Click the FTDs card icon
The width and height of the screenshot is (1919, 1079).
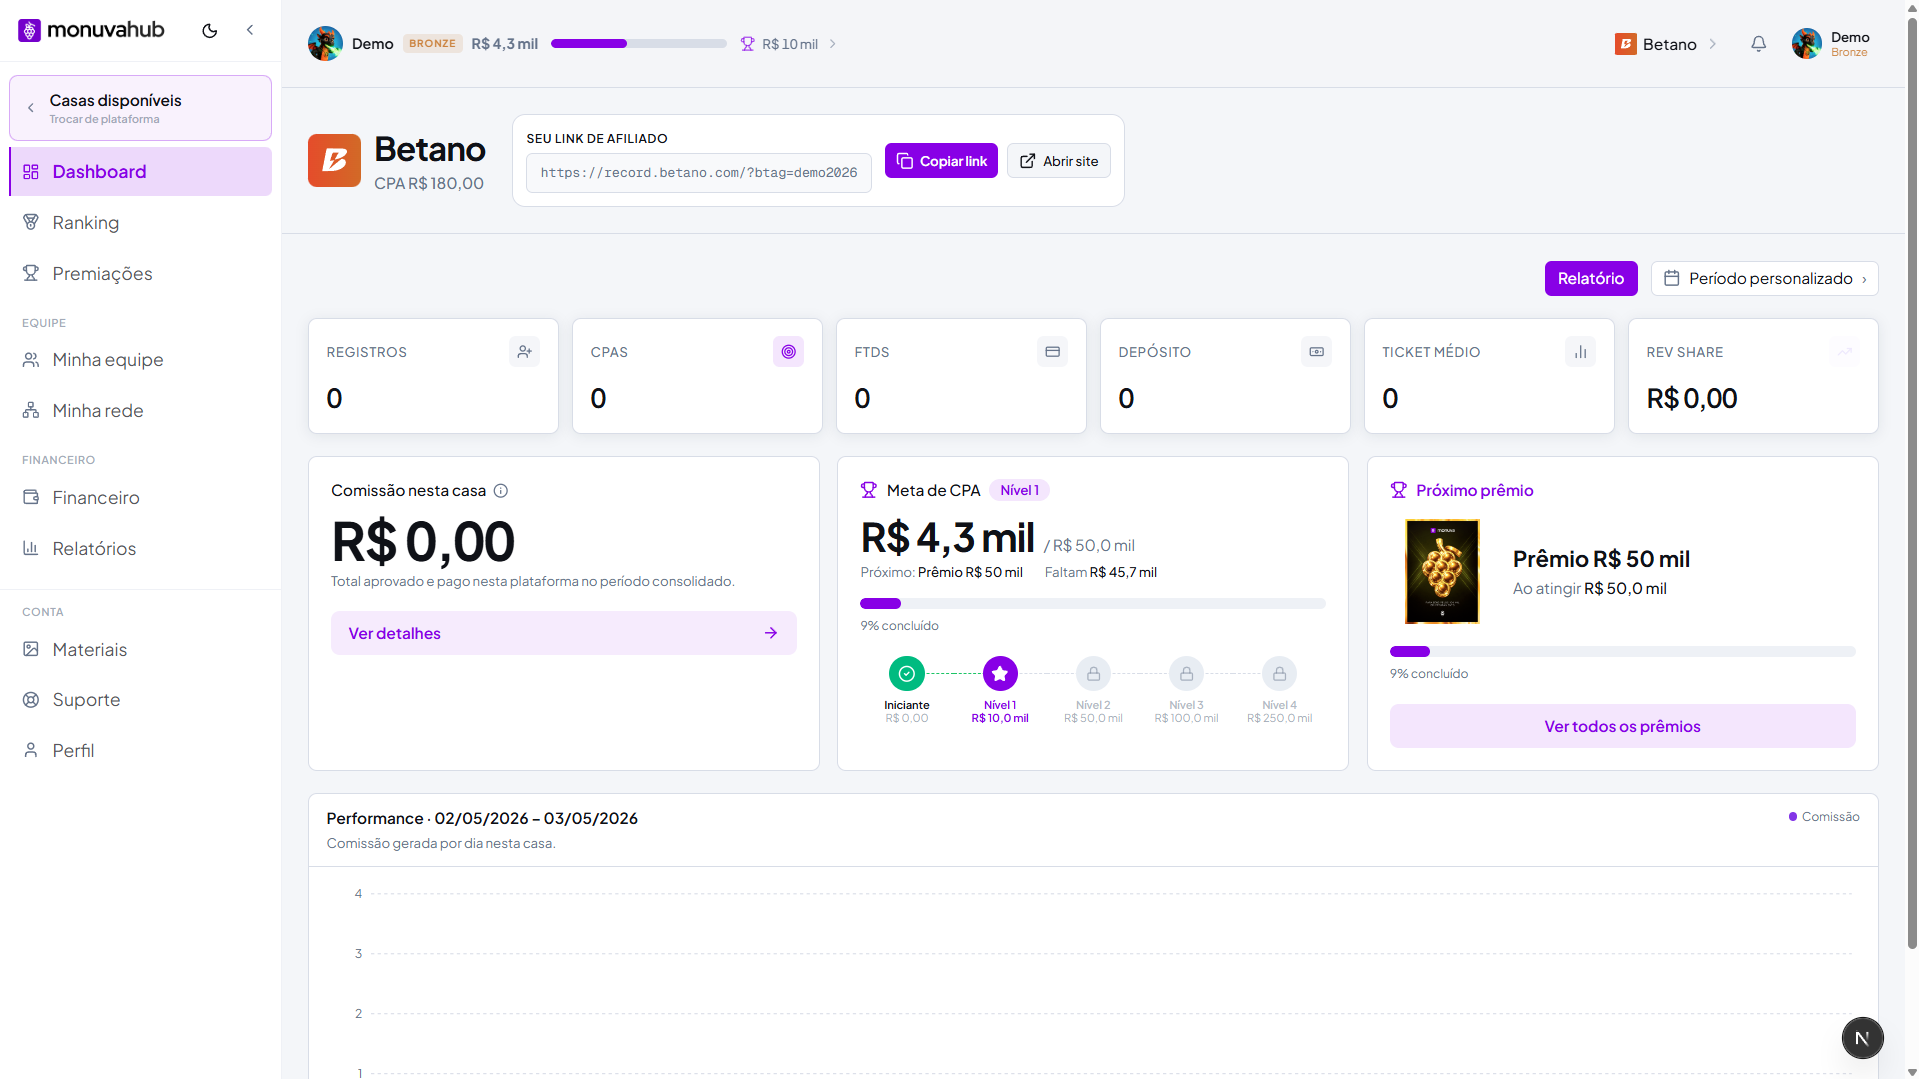coord(1052,352)
